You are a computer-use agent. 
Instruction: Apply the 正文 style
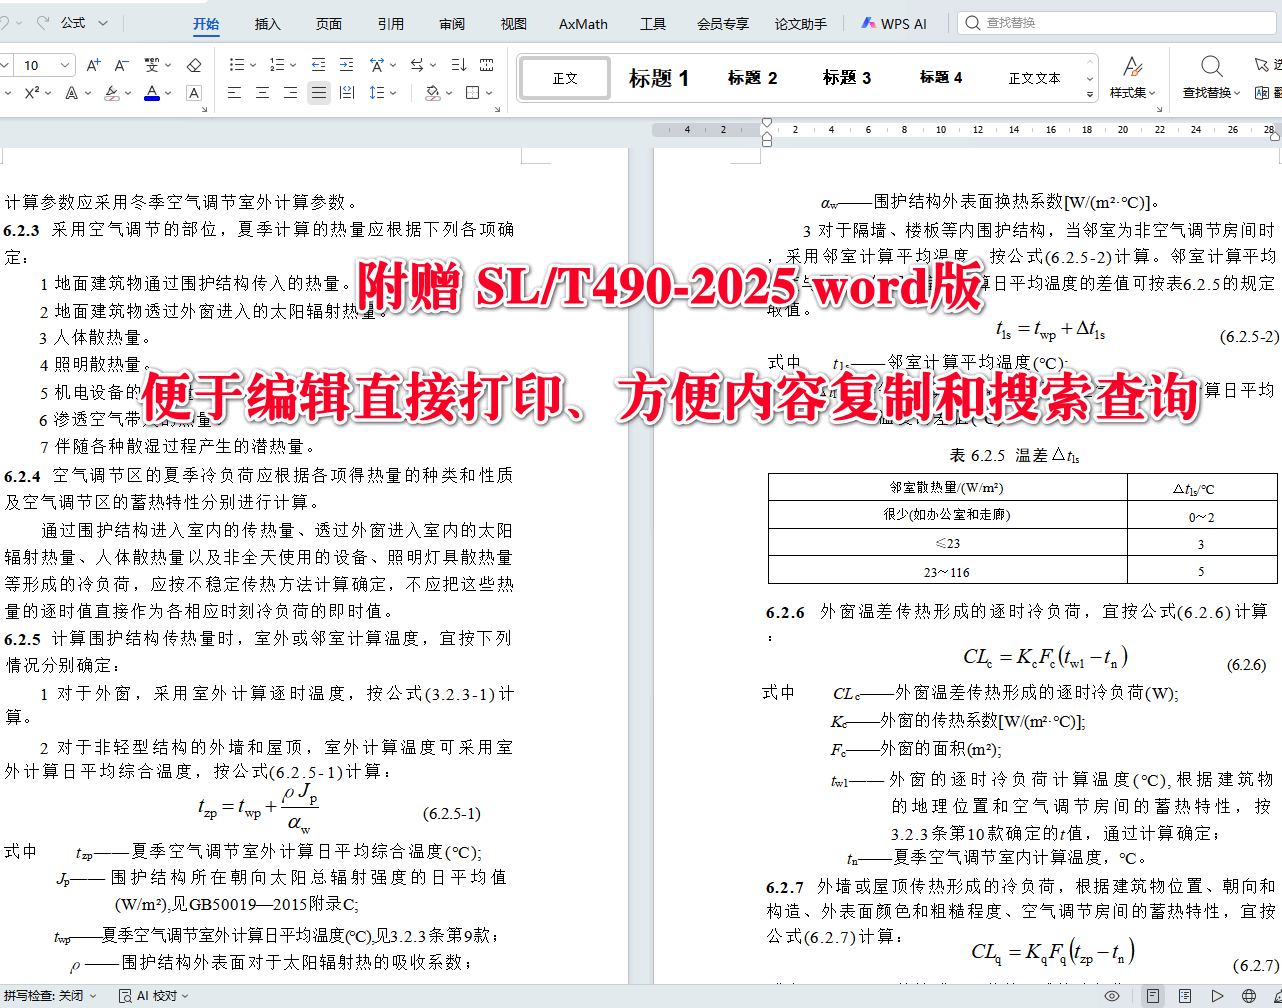pos(565,78)
